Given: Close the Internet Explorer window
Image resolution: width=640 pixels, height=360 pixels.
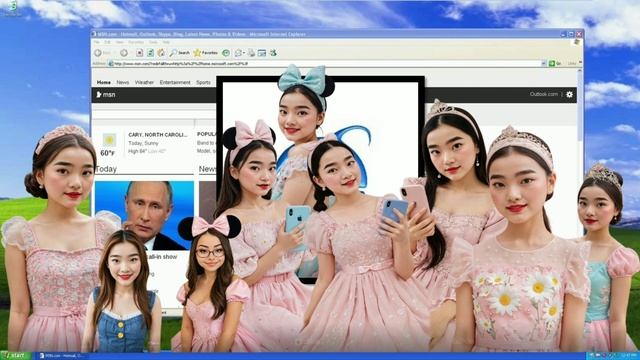Looking at the screenshot, I should point(579,34).
